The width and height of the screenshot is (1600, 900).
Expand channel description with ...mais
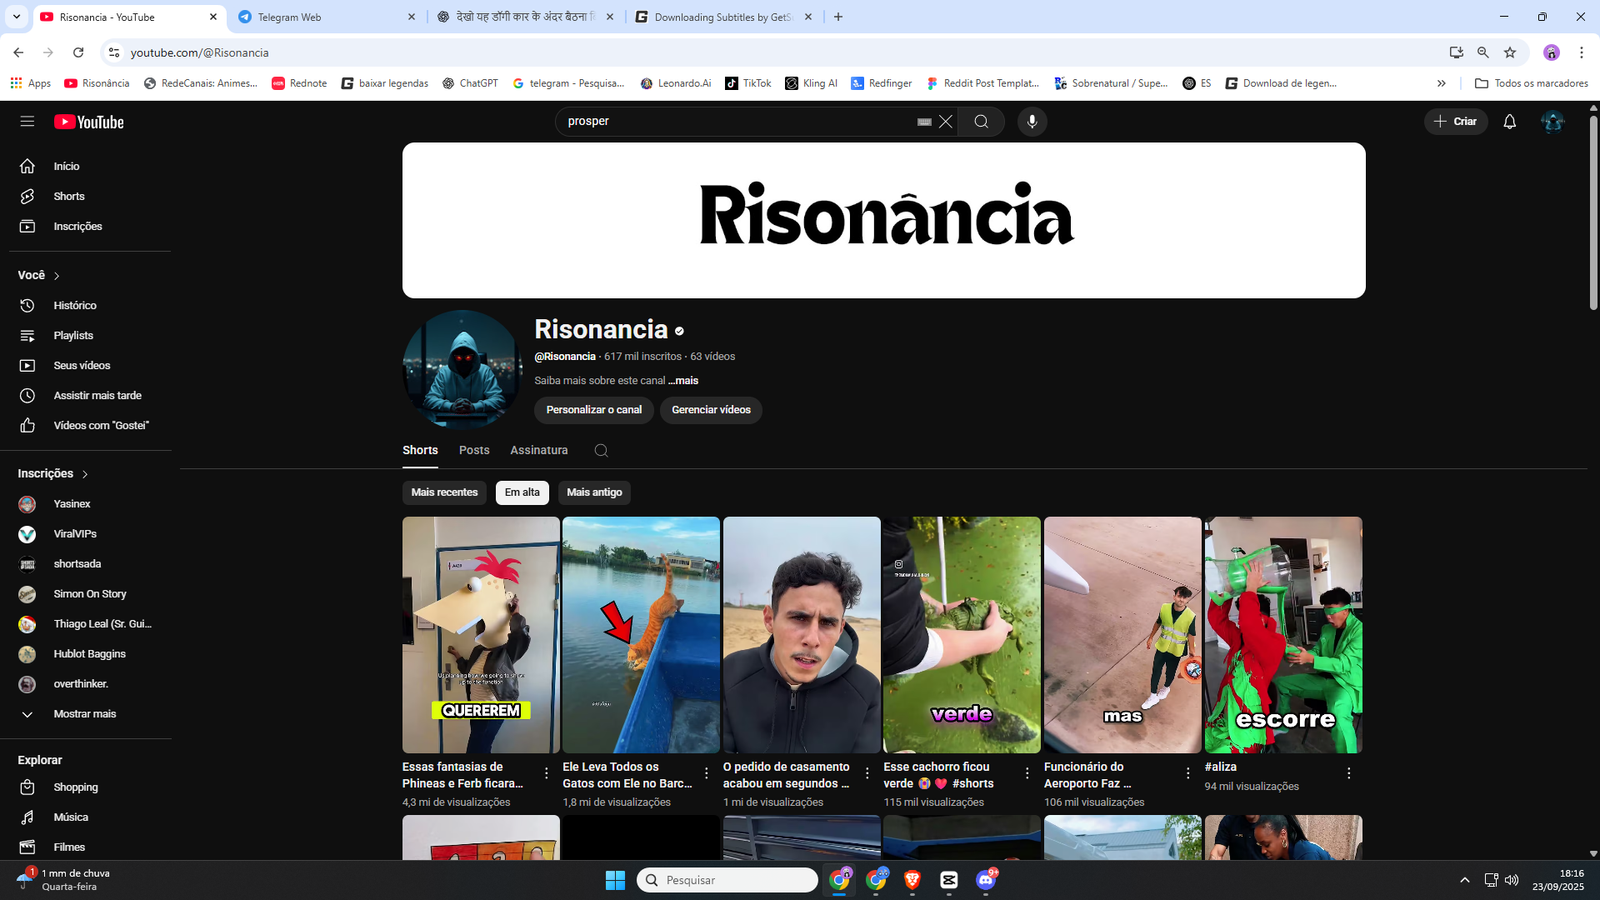(x=684, y=381)
